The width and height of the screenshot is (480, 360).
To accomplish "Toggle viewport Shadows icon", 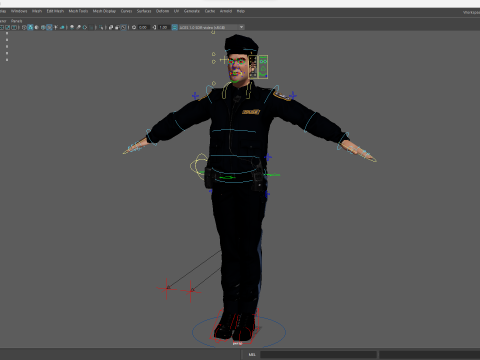I will click(62, 27).
